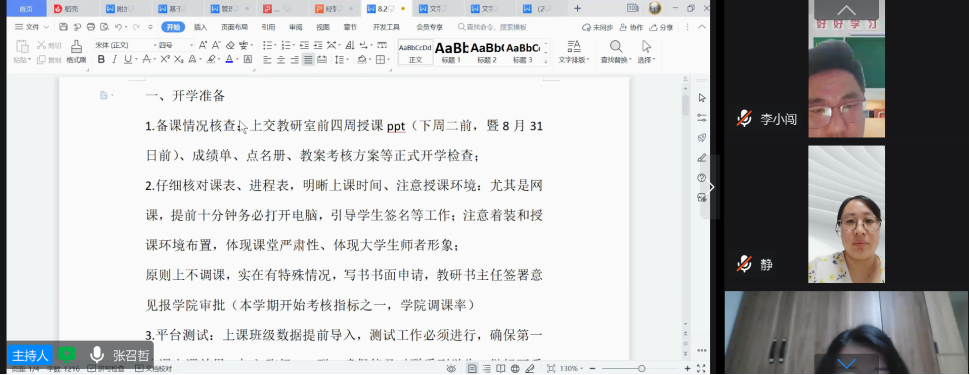The width and height of the screenshot is (970, 375).
Task: Open the 页面布局 ribbon tab
Action: (234, 27)
